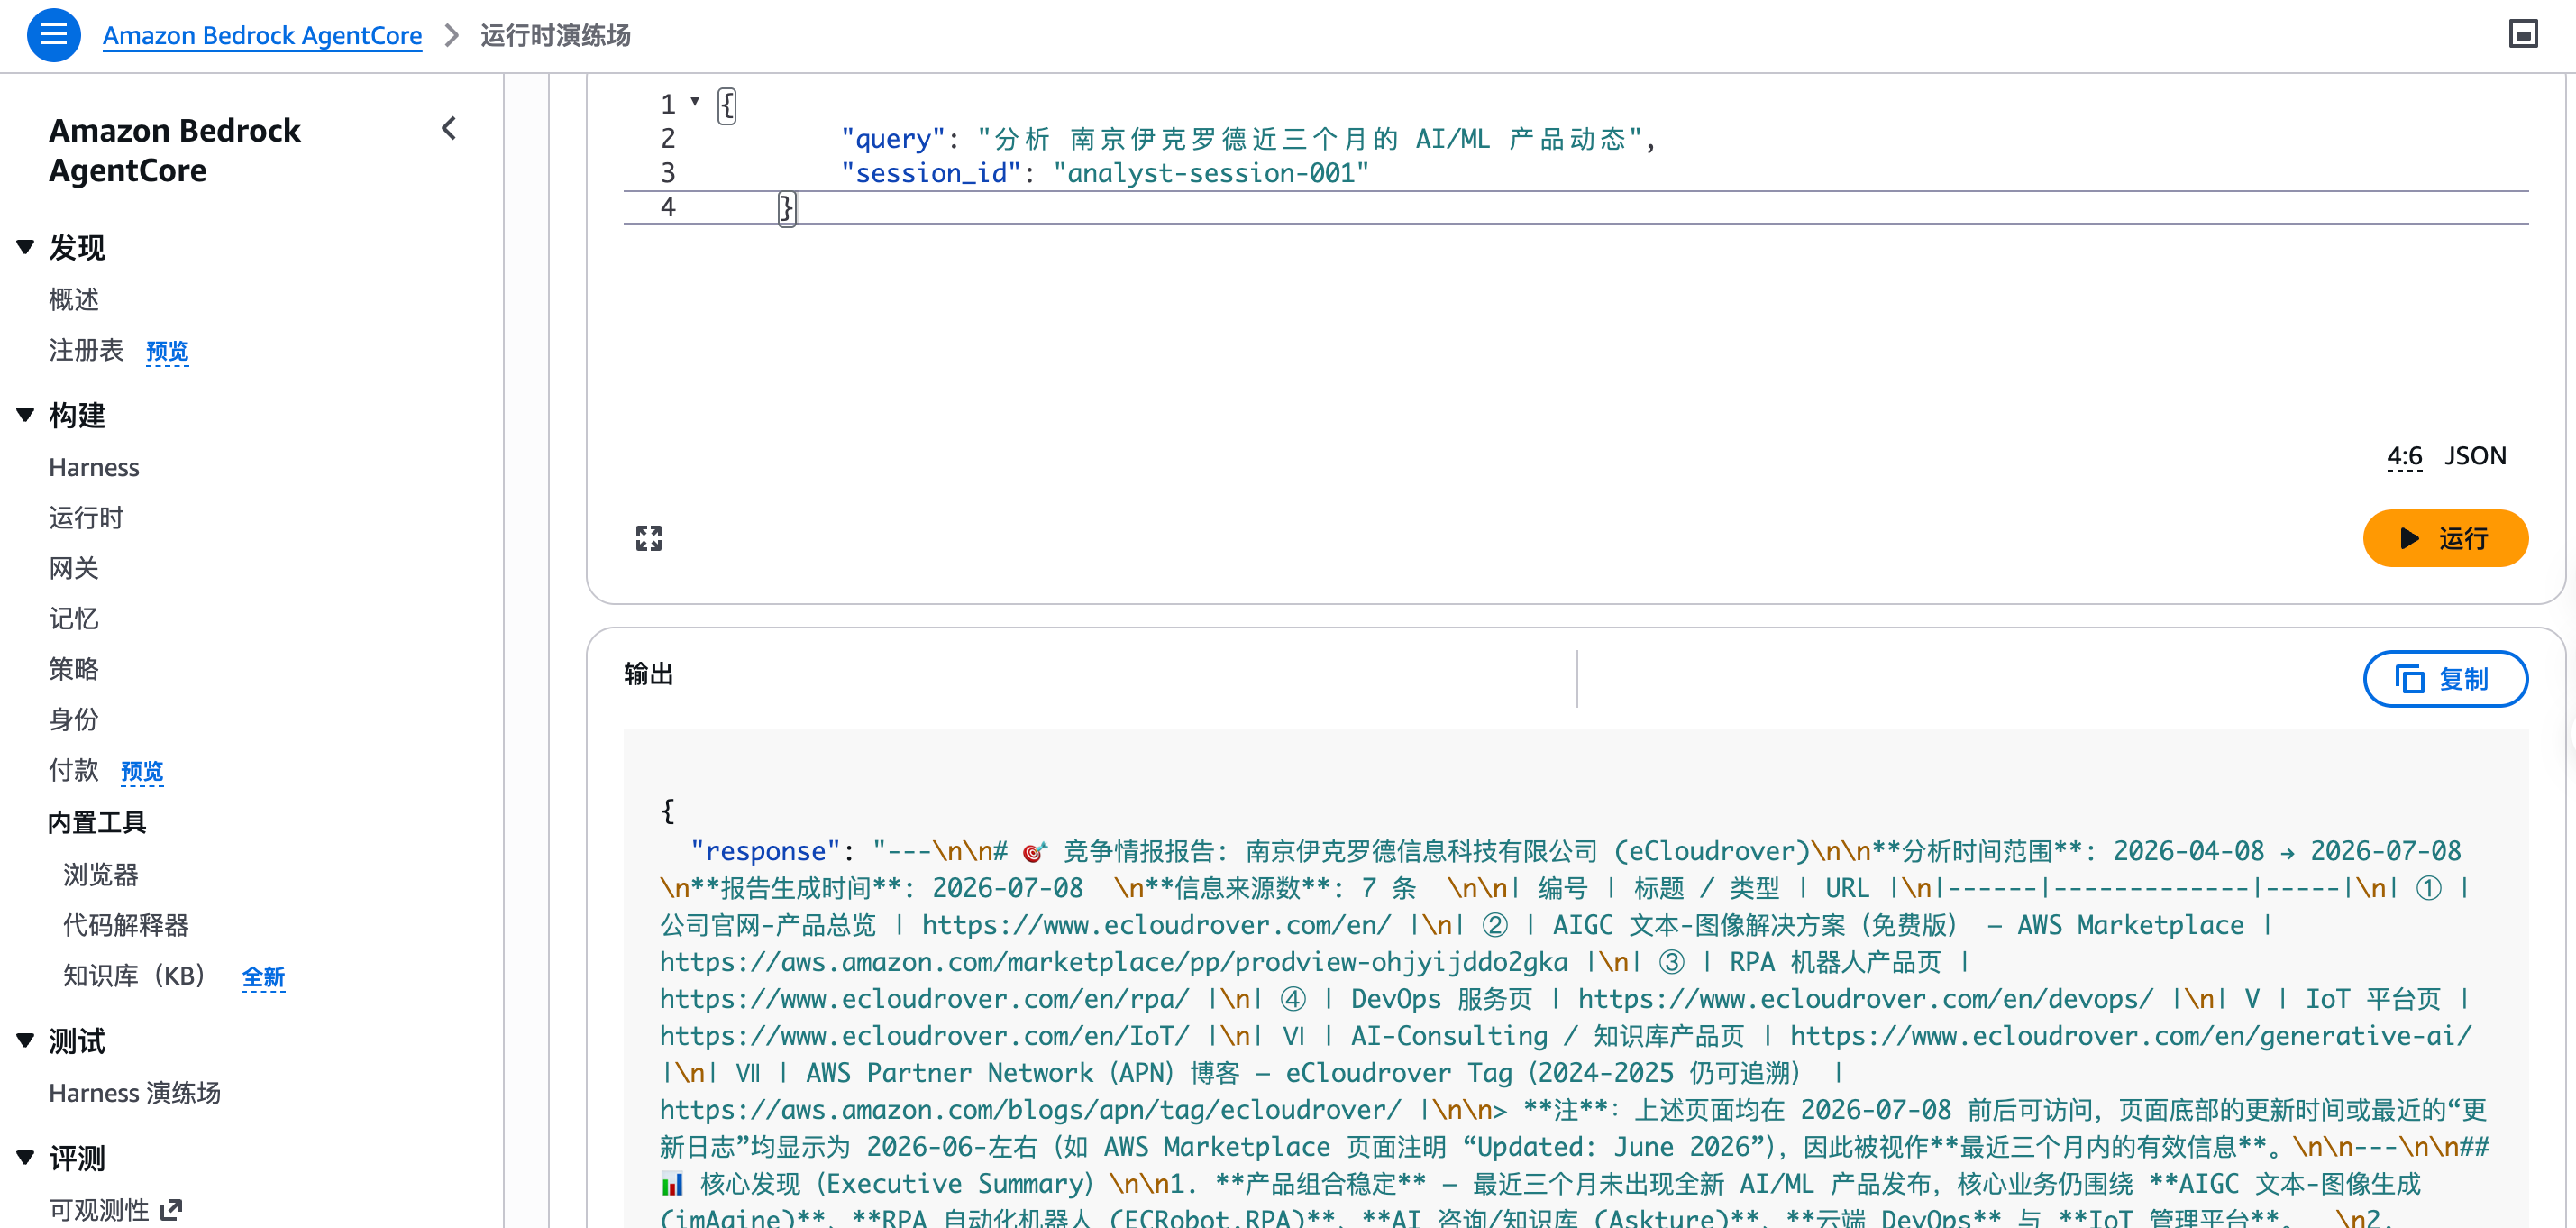Place cursor on the session_id line

(x=1104, y=173)
